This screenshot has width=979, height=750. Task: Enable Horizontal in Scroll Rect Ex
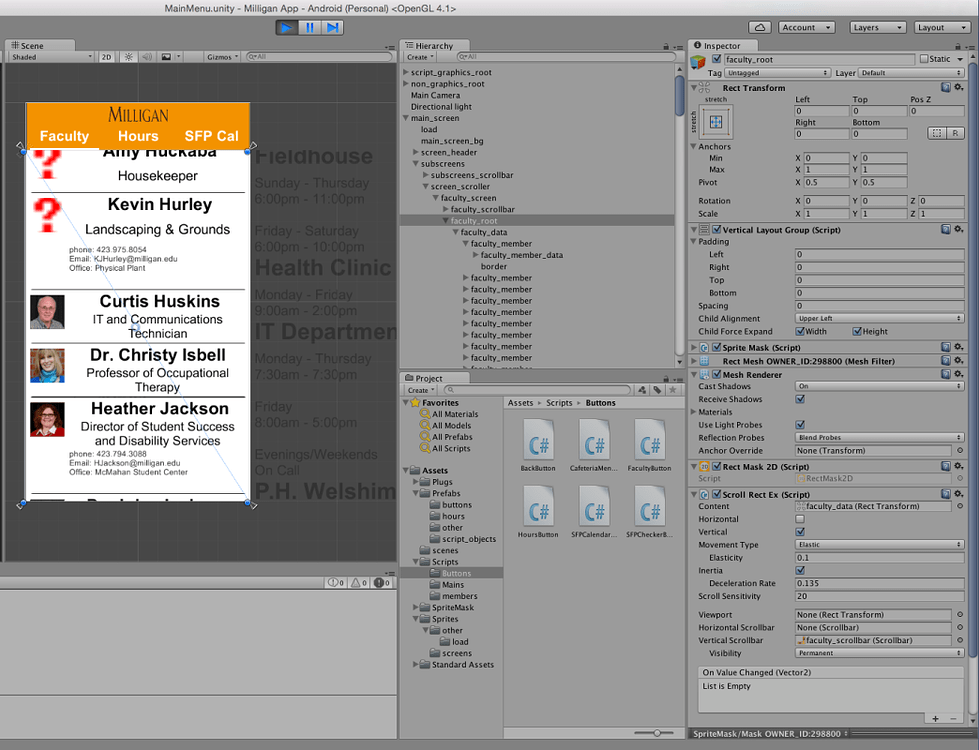(x=800, y=519)
